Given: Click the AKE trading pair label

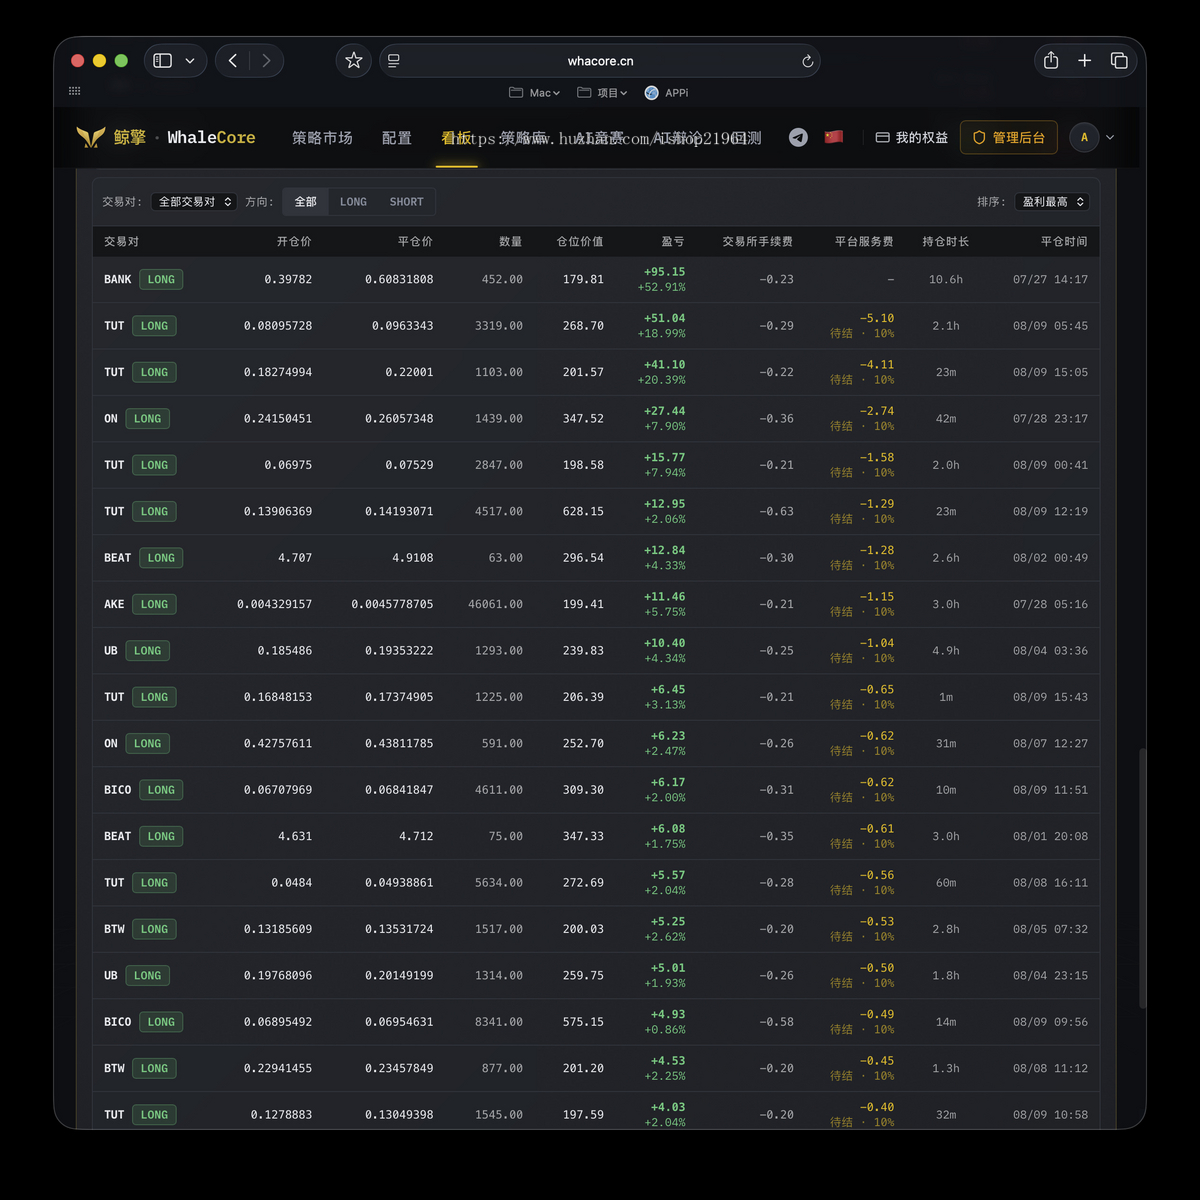Looking at the screenshot, I should pos(114,605).
